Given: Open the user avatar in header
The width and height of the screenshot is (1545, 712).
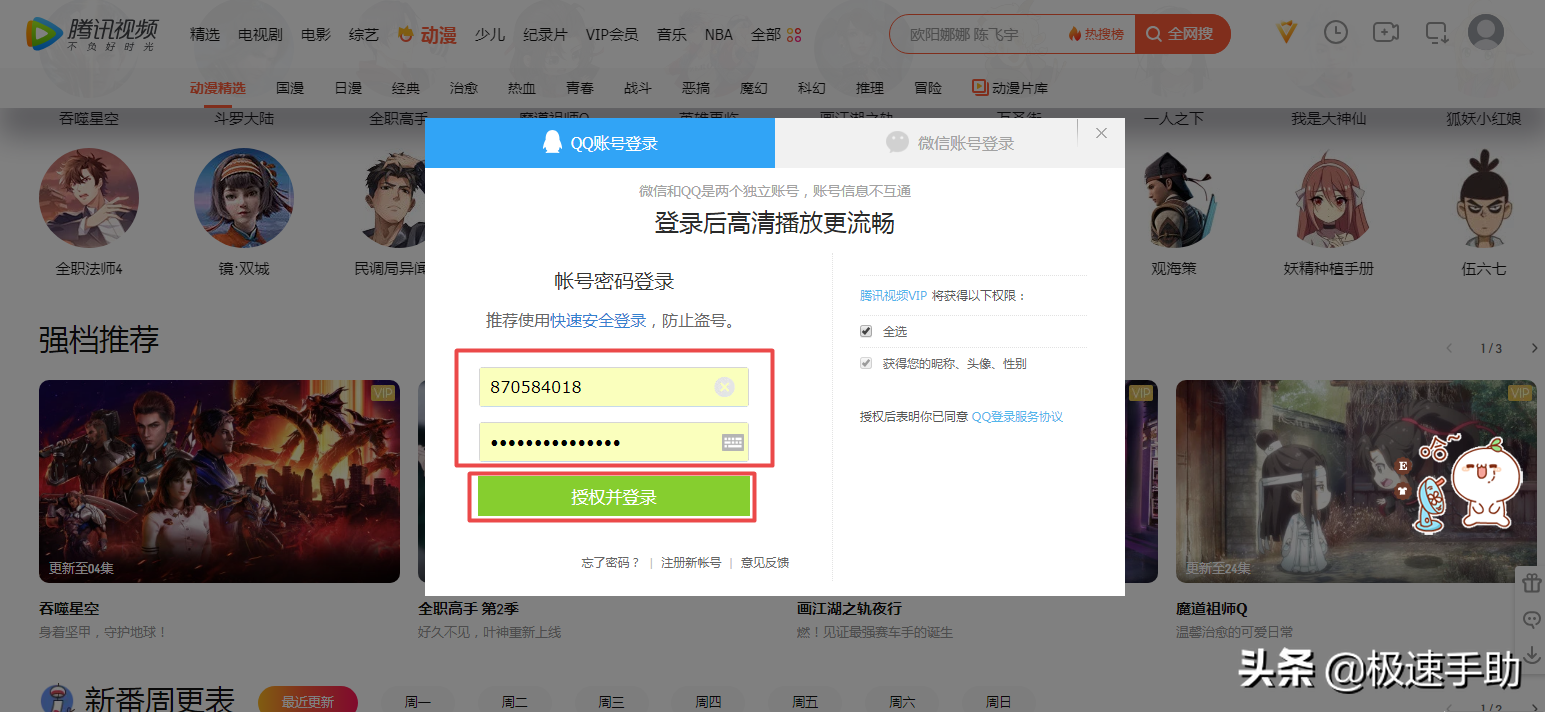Looking at the screenshot, I should coord(1486,32).
